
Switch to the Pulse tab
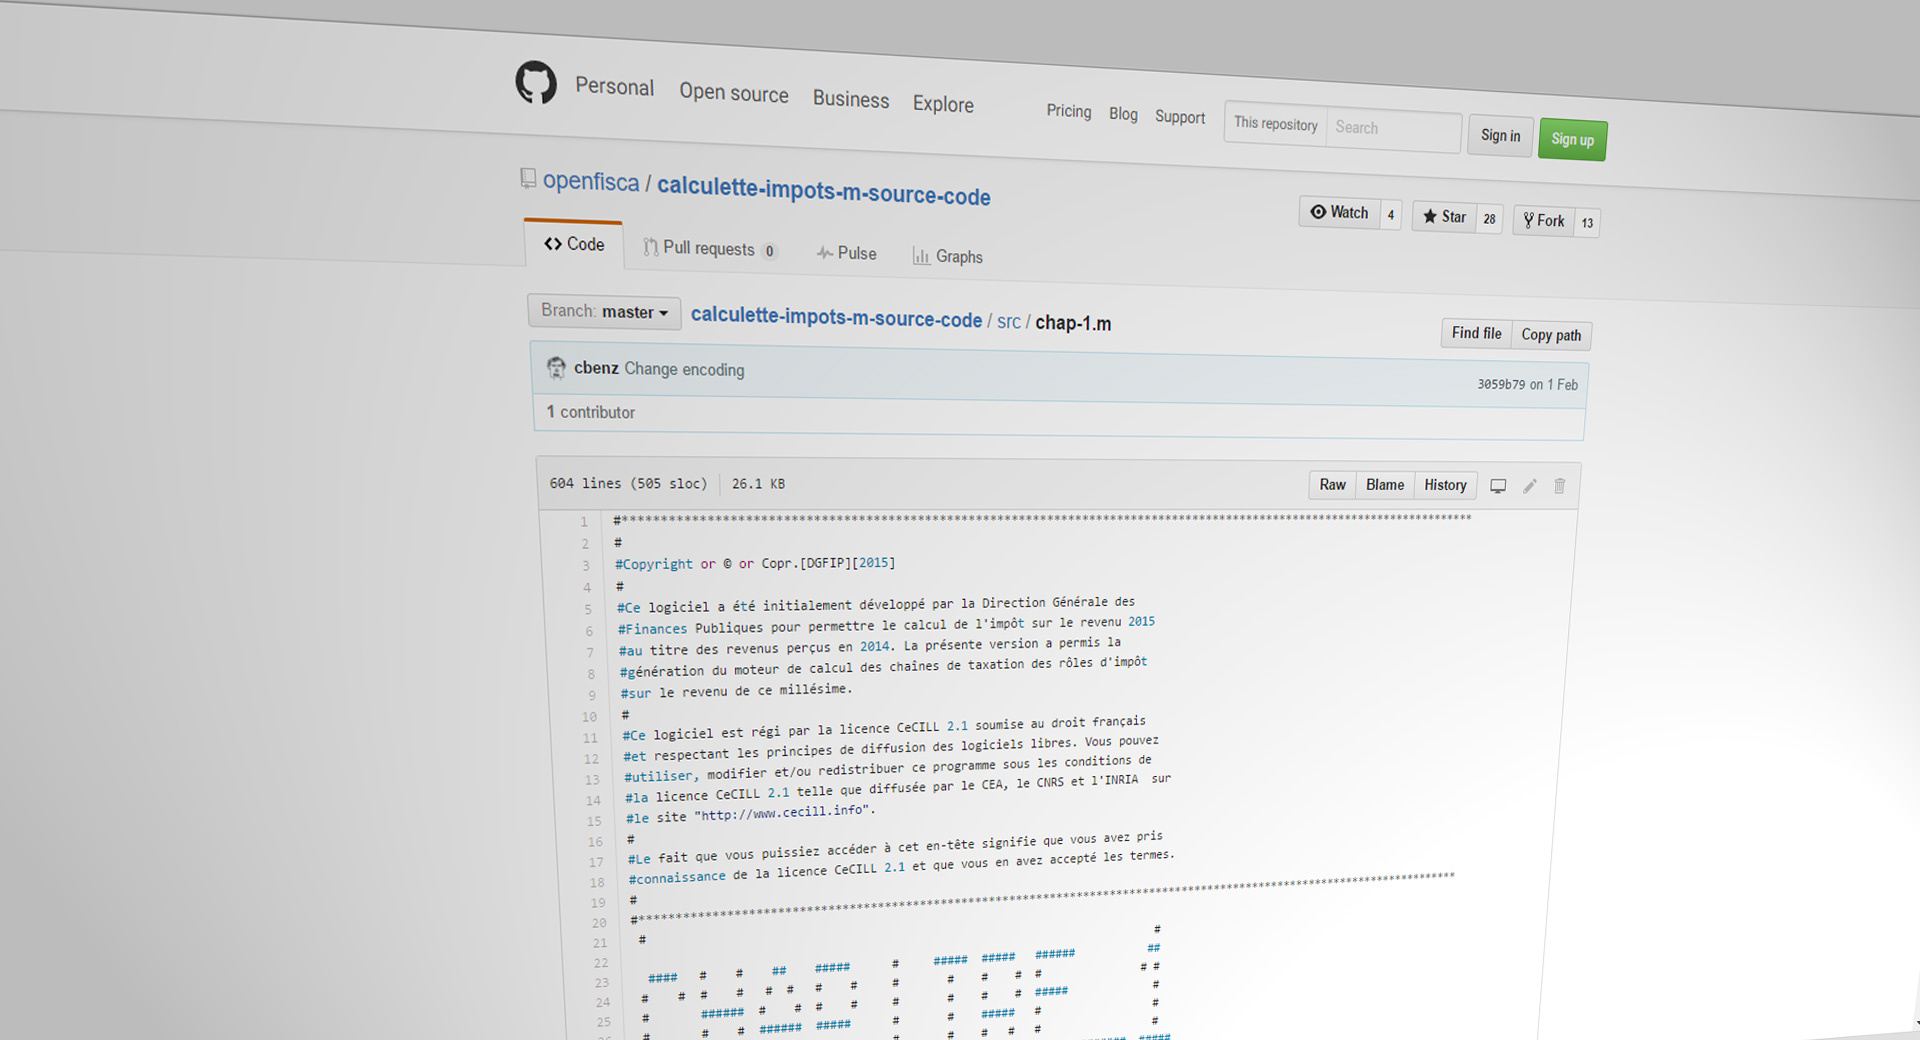(846, 254)
